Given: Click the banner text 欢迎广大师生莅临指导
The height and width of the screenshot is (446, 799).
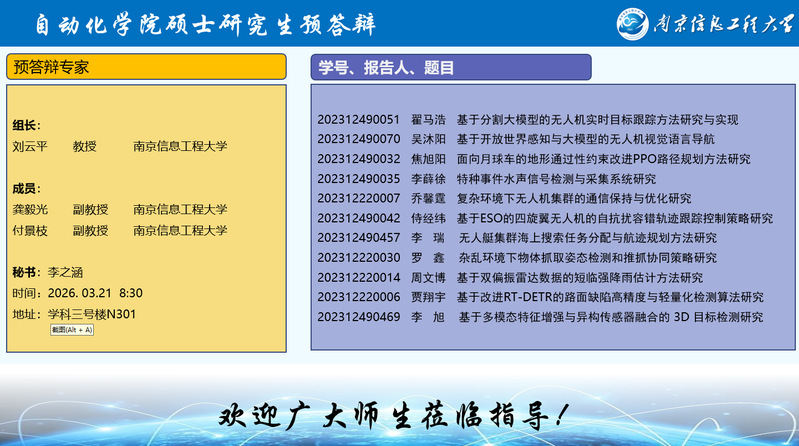Looking at the screenshot, I should tap(398, 413).
